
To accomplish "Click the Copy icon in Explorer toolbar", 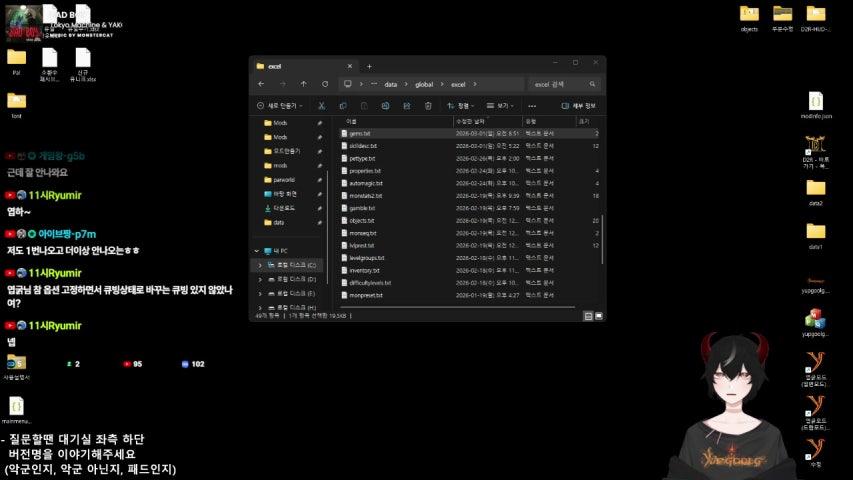I will pos(343,106).
